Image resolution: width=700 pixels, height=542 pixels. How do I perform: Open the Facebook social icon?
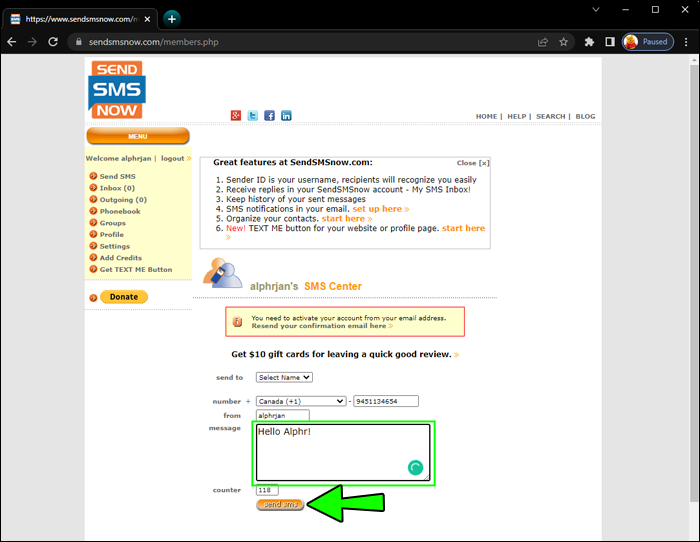point(269,116)
